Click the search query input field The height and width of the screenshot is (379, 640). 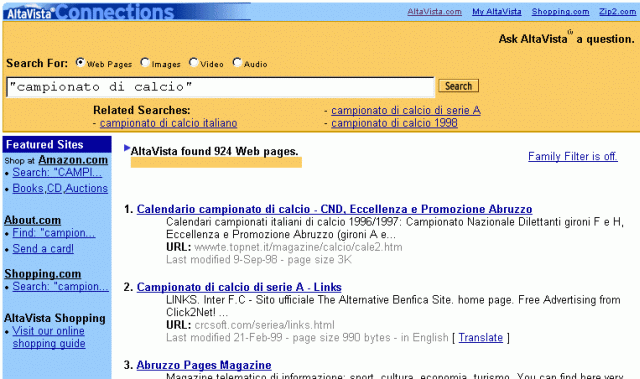click(x=220, y=87)
